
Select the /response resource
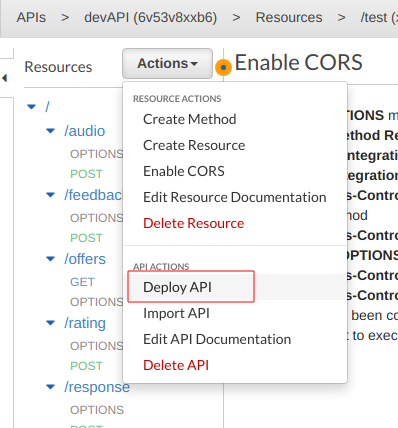coord(97,387)
